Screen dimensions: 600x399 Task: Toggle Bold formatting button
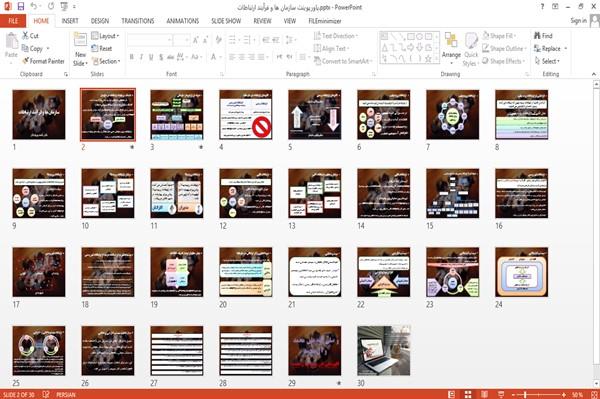pyautogui.click(x=131, y=57)
